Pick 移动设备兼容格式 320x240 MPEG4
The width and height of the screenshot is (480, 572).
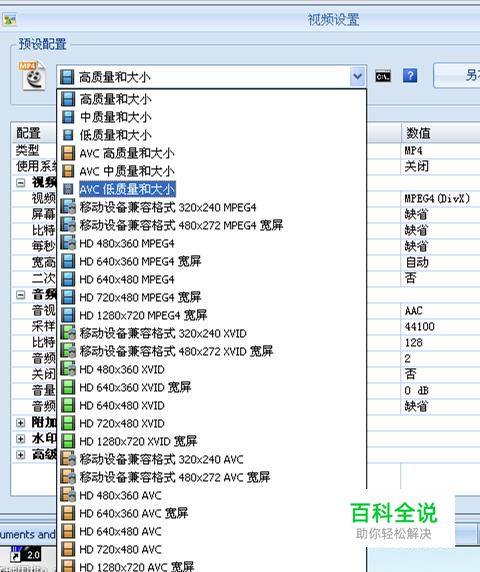pos(212,207)
